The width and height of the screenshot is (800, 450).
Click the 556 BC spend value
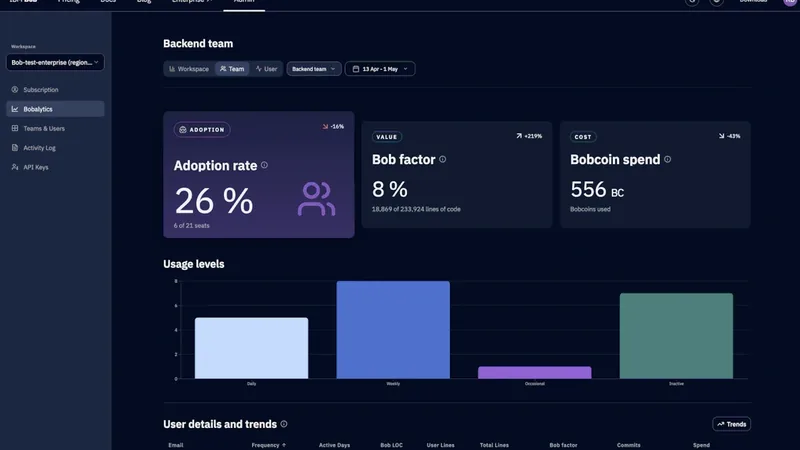tap(597, 189)
